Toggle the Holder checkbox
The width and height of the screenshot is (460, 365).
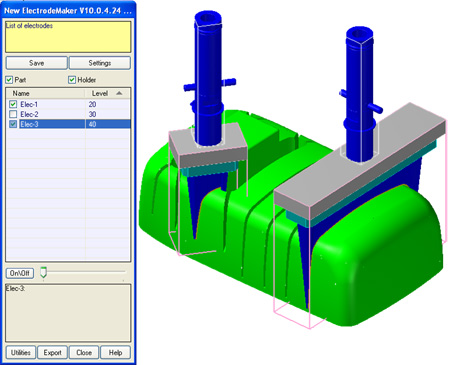pos(72,80)
